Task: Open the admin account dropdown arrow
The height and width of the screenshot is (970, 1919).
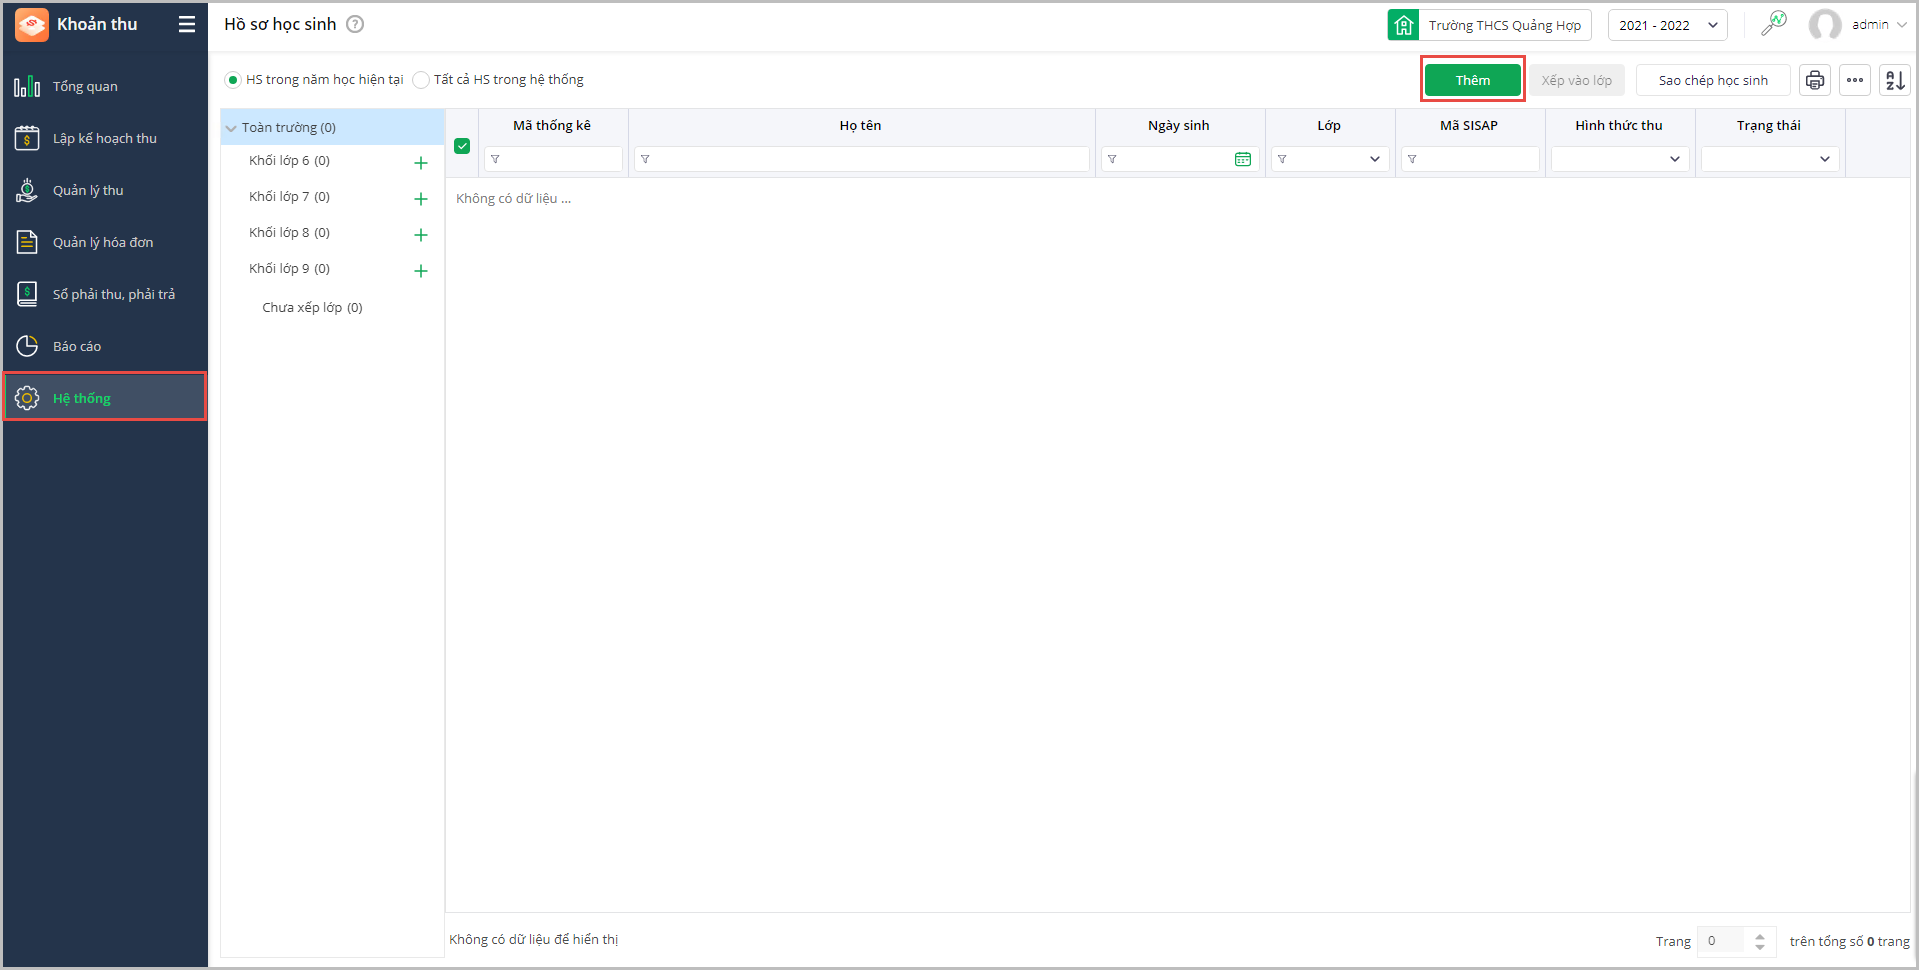Action: point(1901,25)
